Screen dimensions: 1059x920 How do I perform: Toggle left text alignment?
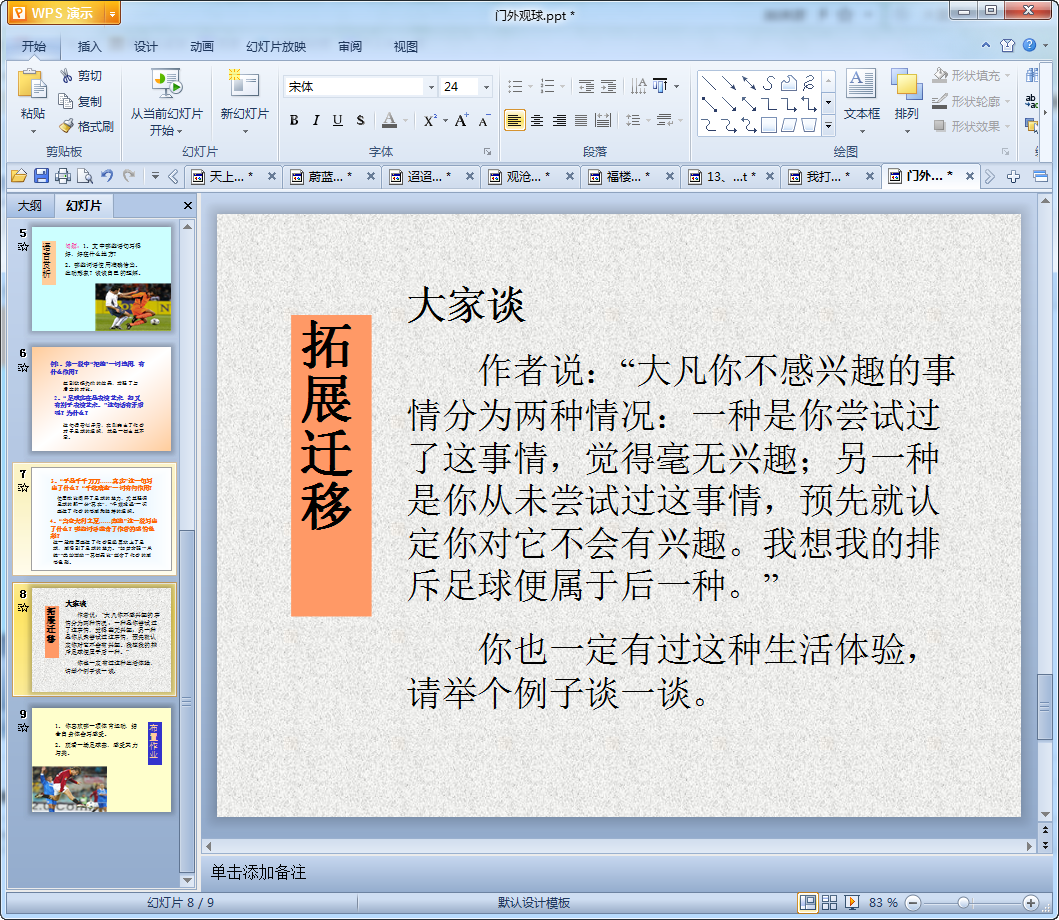click(515, 120)
